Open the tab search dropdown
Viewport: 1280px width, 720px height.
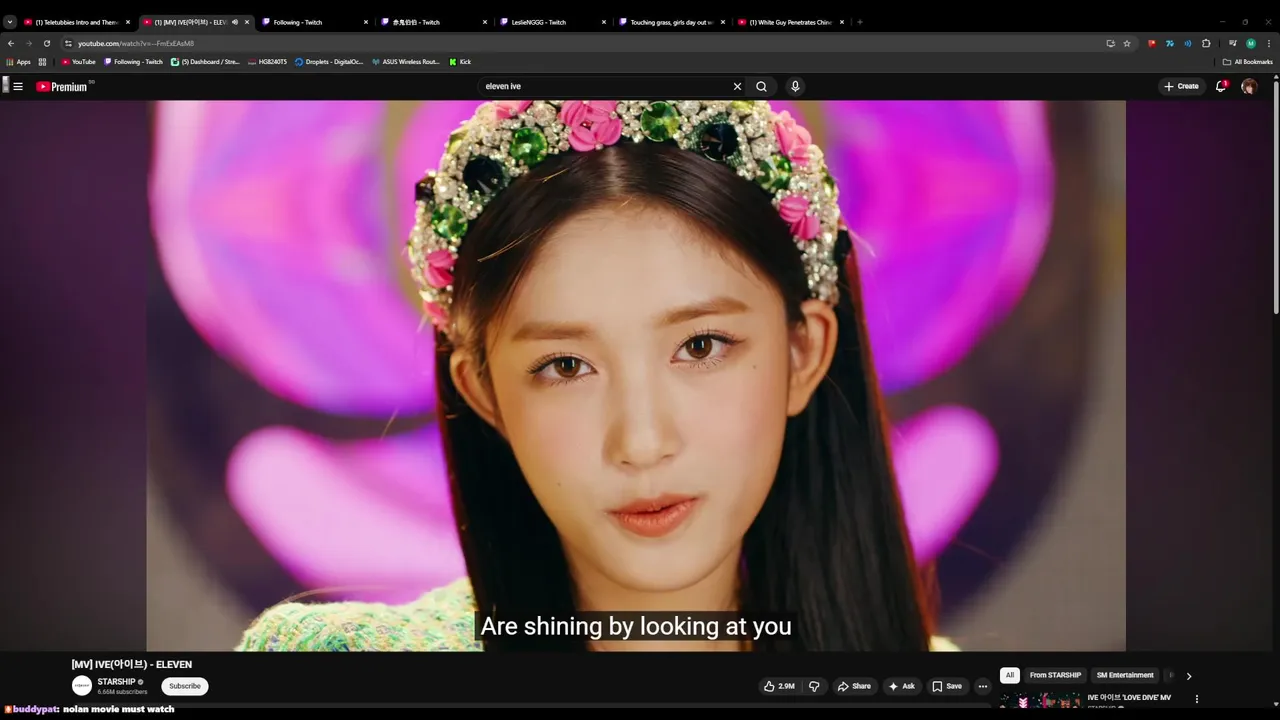pos(10,22)
